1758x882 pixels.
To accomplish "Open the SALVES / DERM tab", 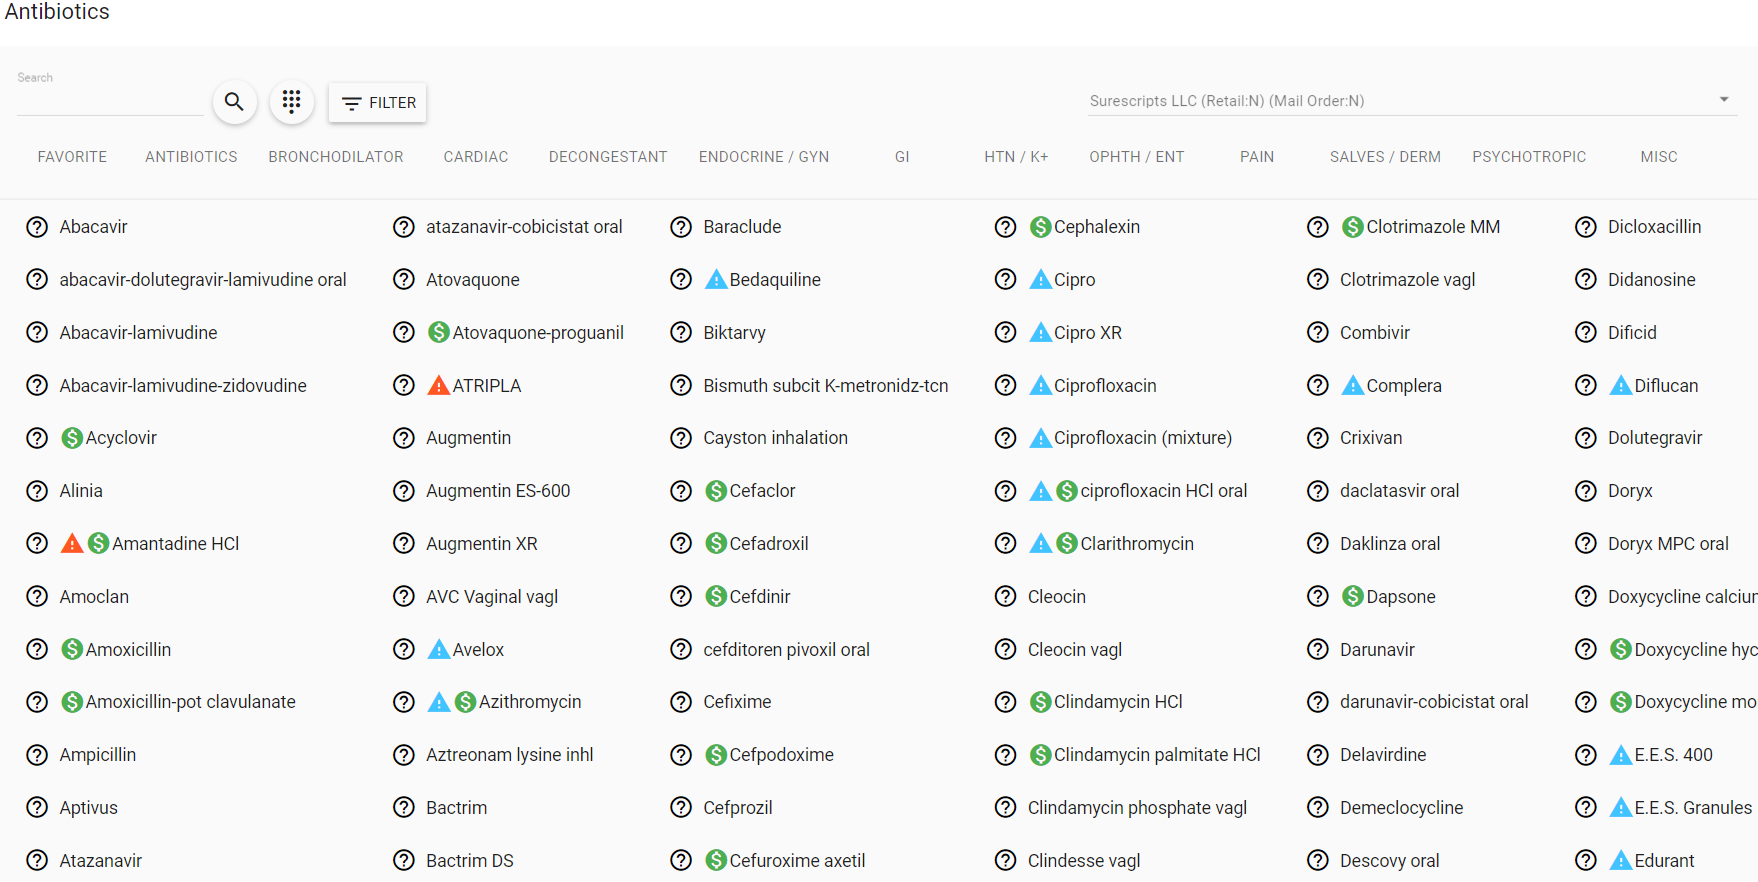I will coord(1385,157).
